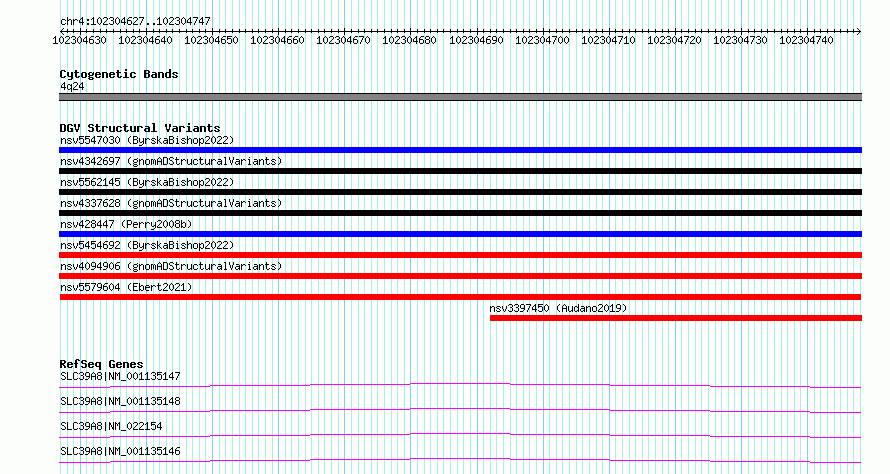Screen dimensions: 890x474
Task: Open variant nsv428447 (Perry2008b) label
Action: tap(126, 224)
